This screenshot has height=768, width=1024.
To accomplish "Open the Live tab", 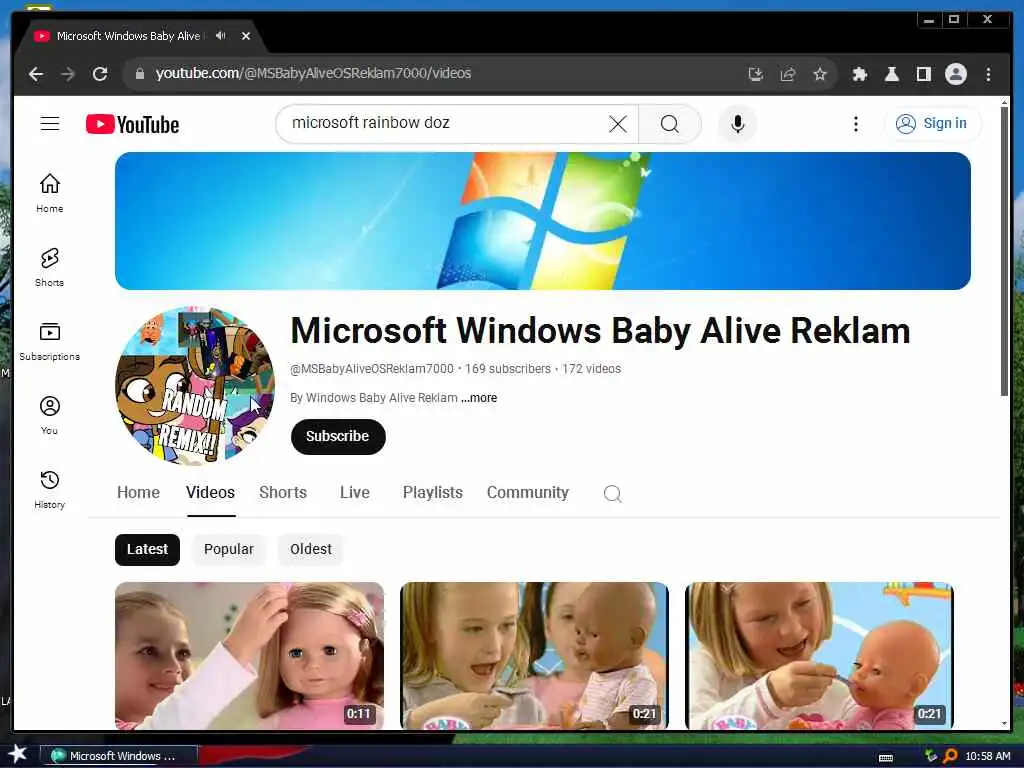I will (355, 492).
